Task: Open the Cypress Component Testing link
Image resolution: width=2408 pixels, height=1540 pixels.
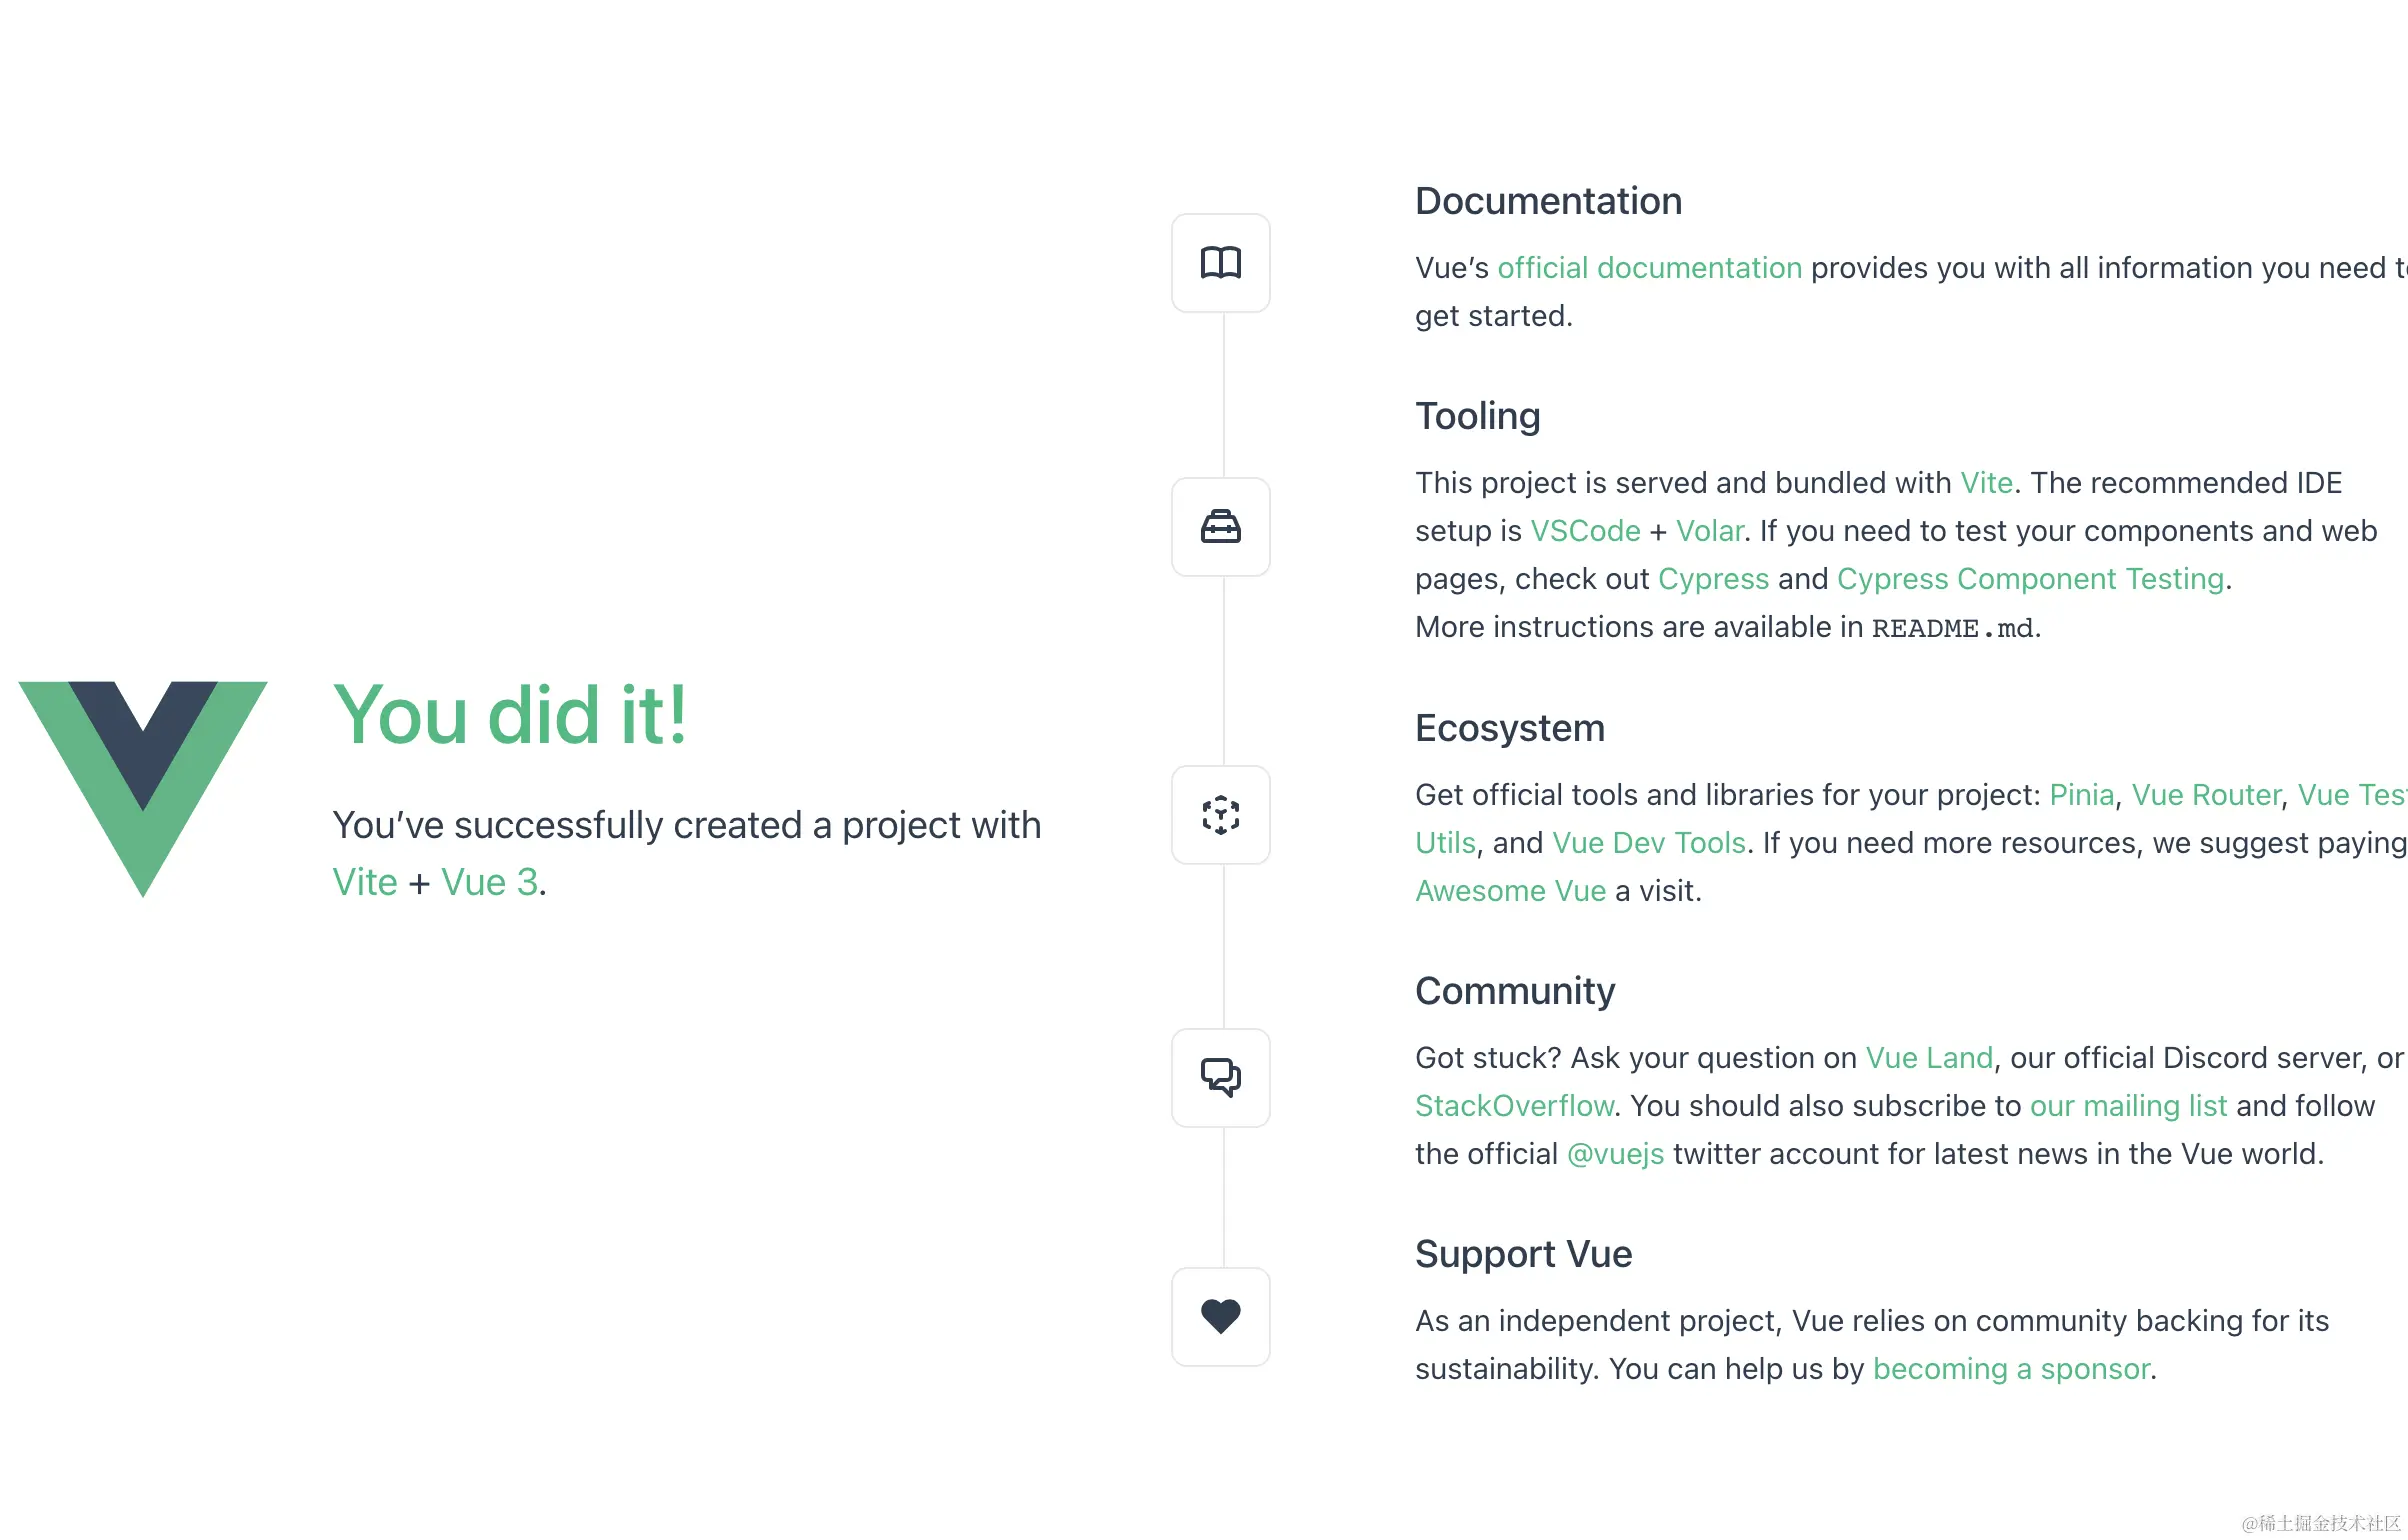Action: (x=2030, y=579)
